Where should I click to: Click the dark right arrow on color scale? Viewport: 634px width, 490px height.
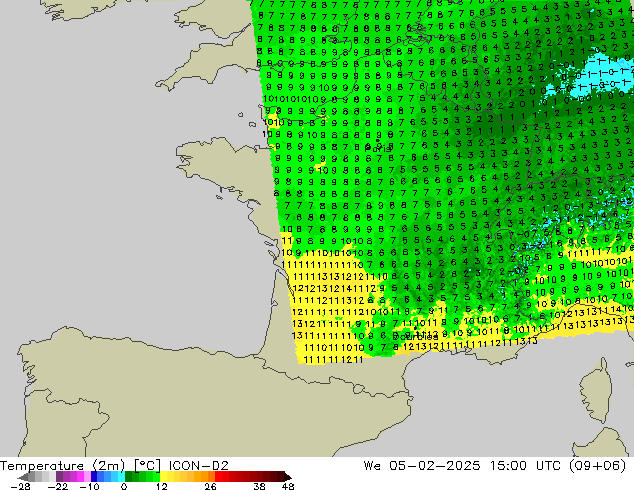pos(288,477)
